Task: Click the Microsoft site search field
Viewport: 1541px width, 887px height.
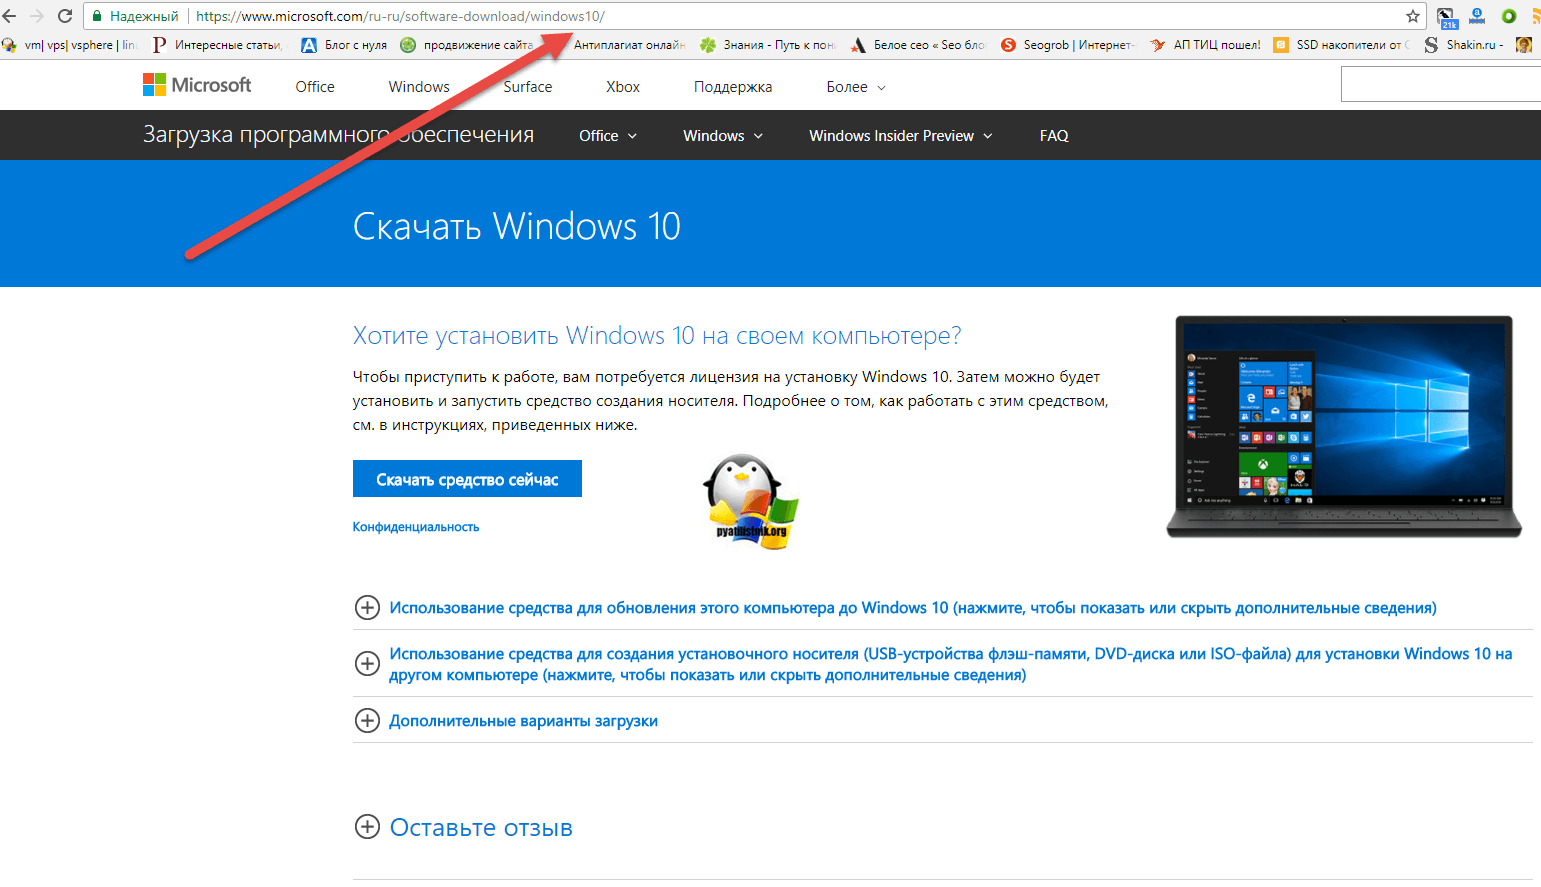Action: tap(1440, 86)
